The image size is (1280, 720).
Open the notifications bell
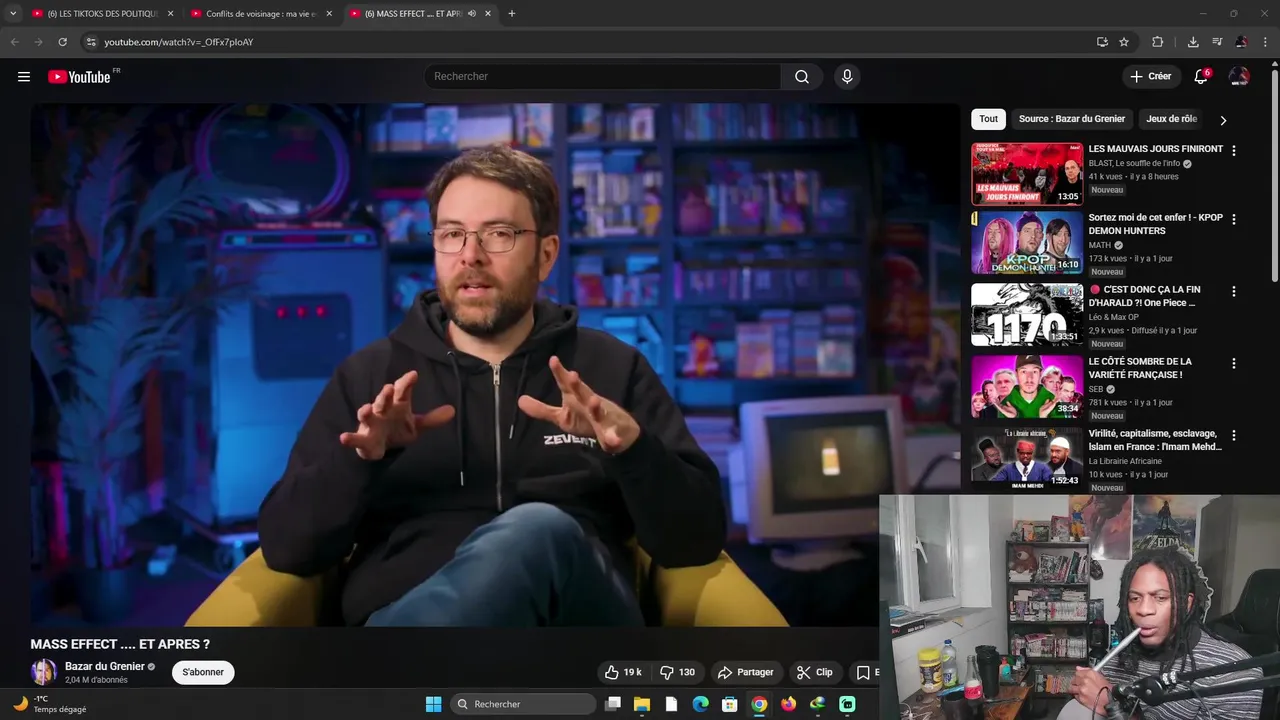click(x=1201, y=77)
